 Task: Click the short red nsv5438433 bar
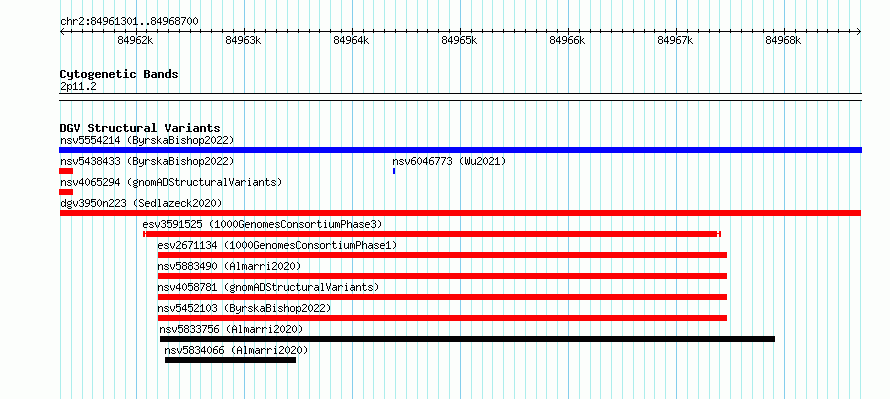point(66,171)
